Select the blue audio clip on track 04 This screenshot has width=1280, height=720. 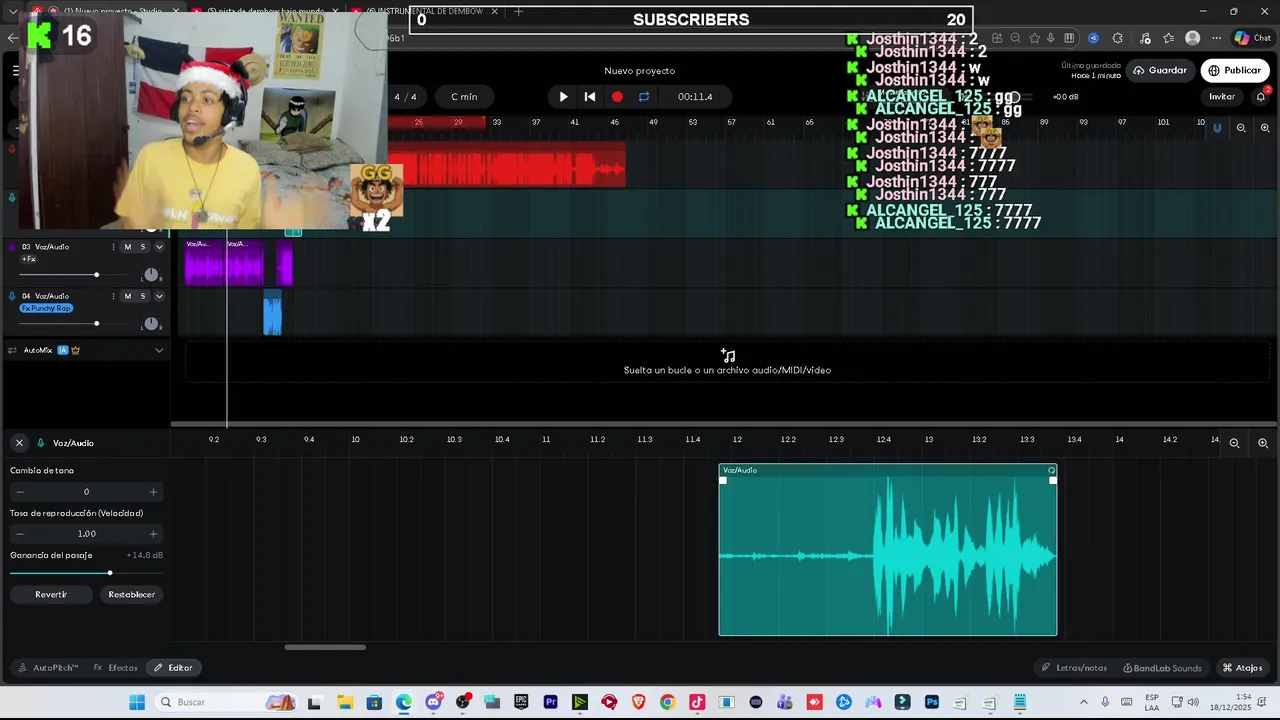272,313
